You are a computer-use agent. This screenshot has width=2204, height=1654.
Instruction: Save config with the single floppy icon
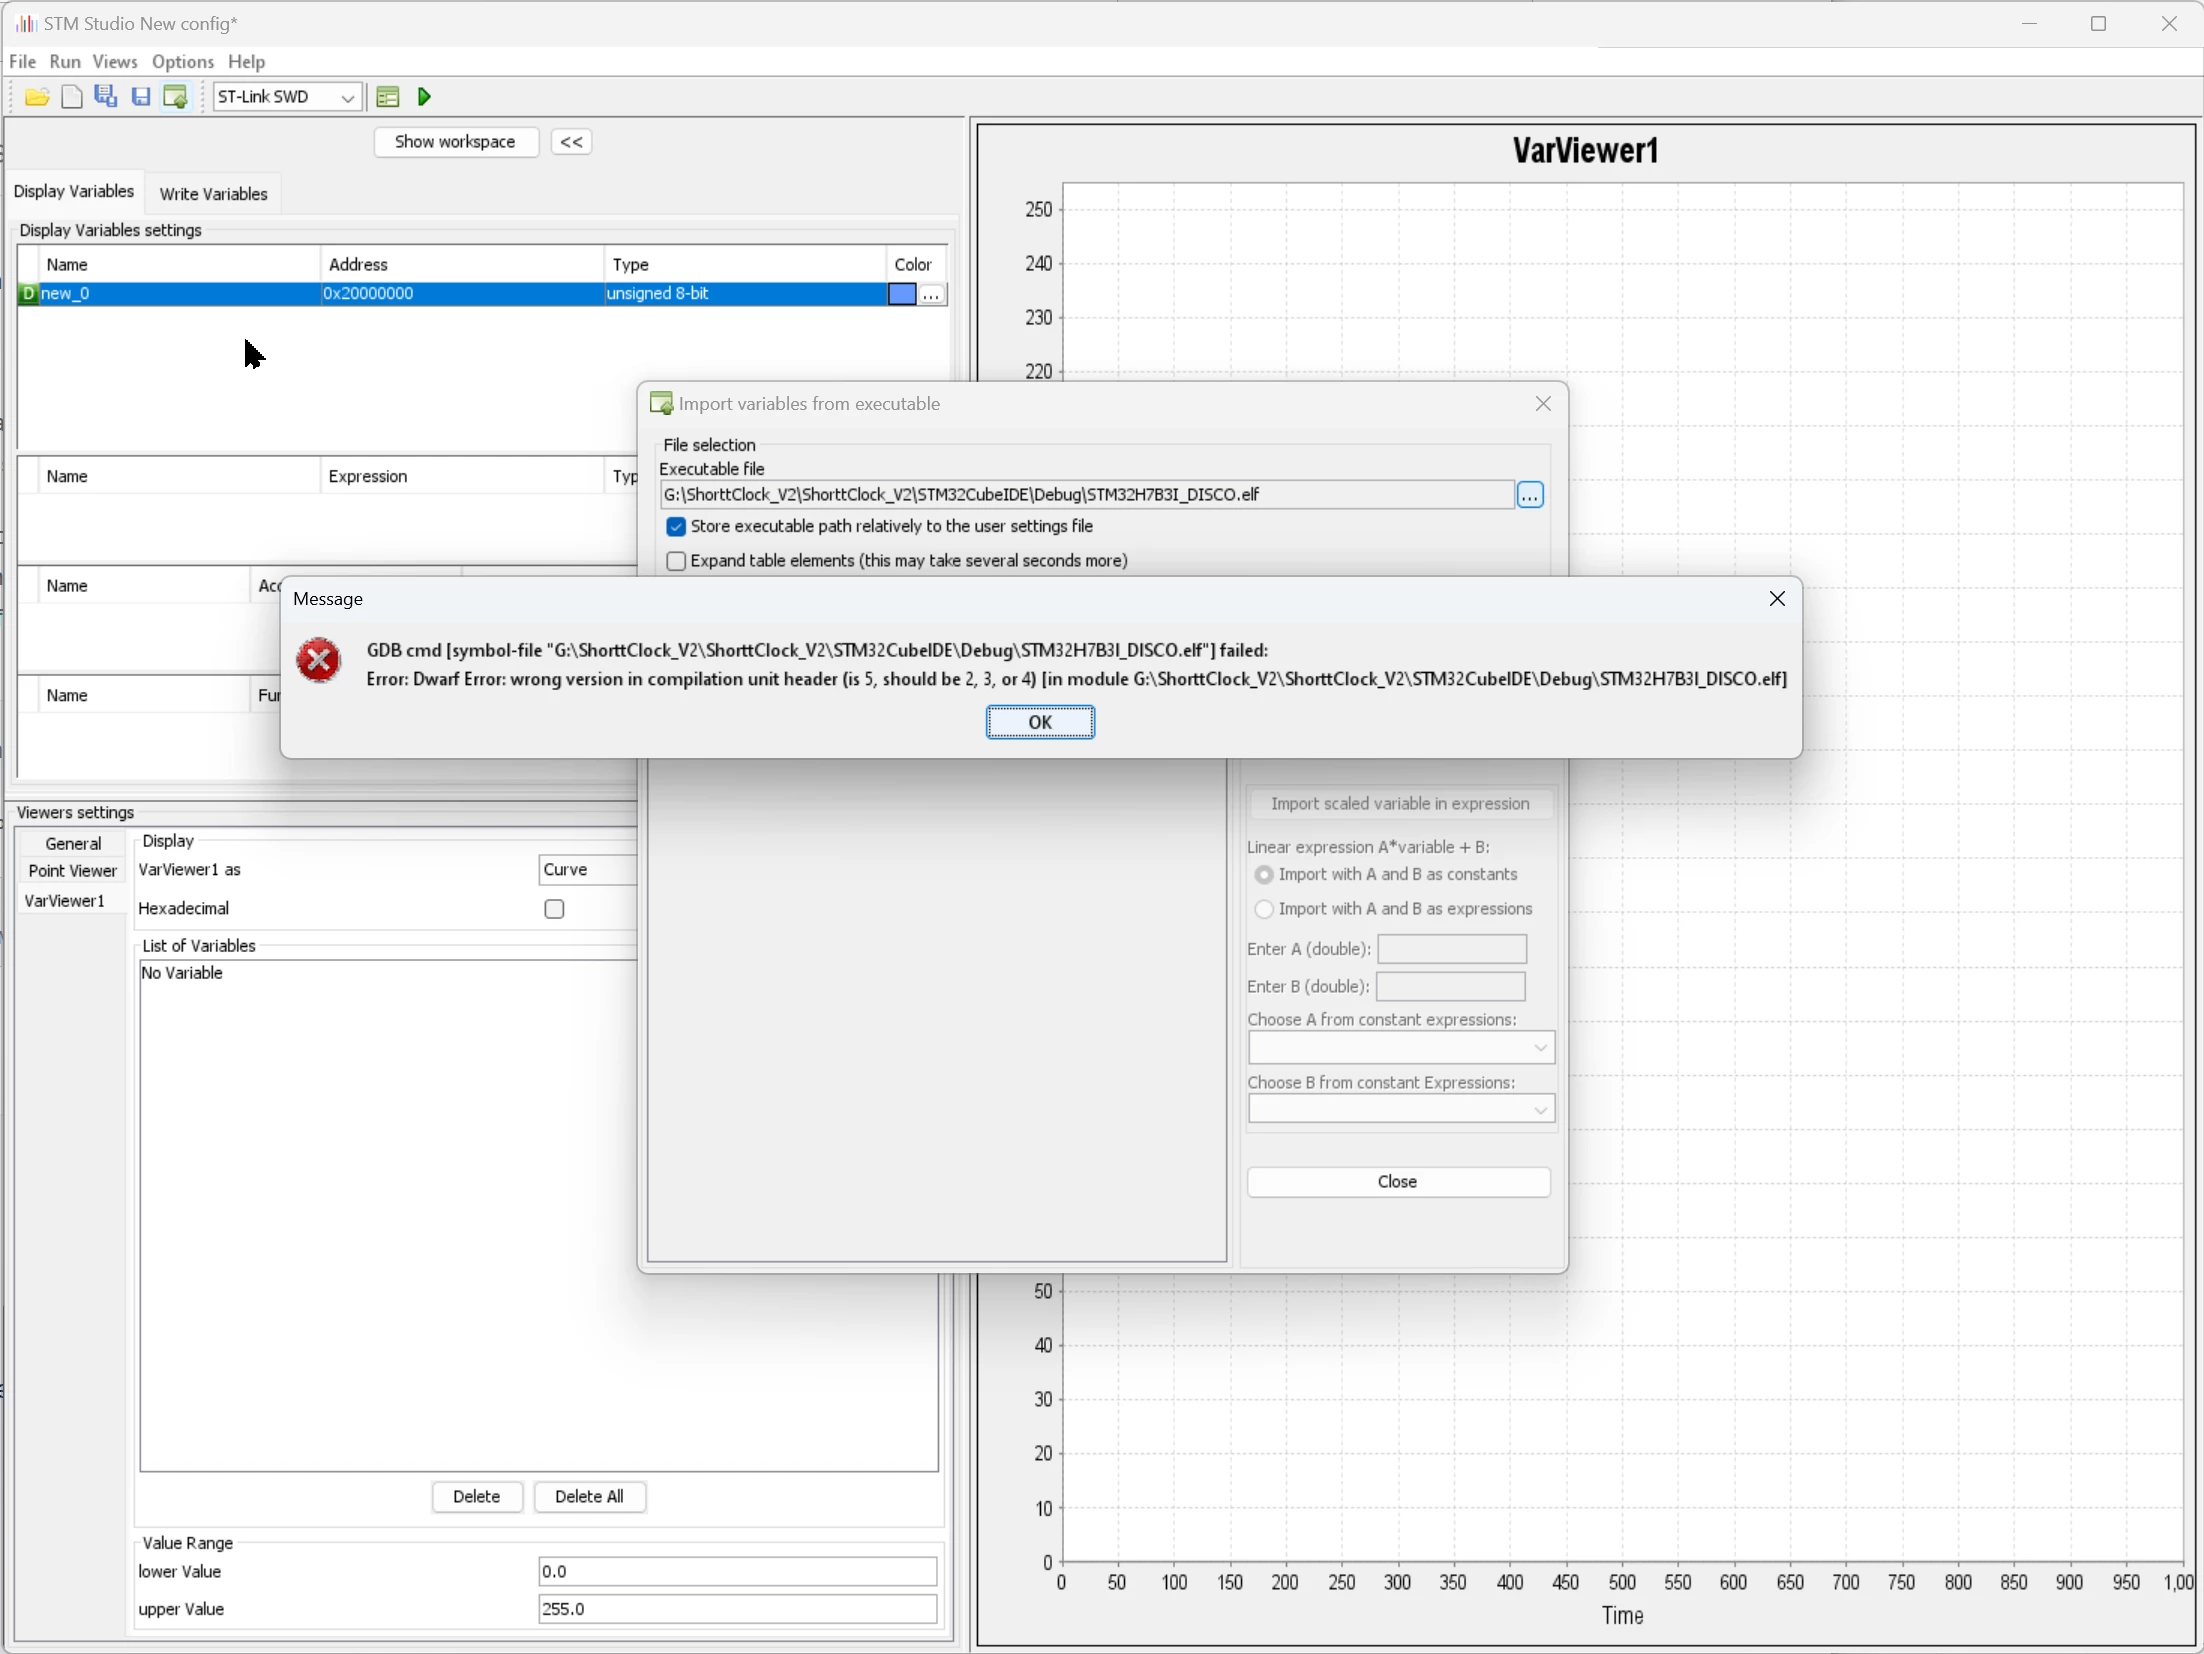coord(141,97)
